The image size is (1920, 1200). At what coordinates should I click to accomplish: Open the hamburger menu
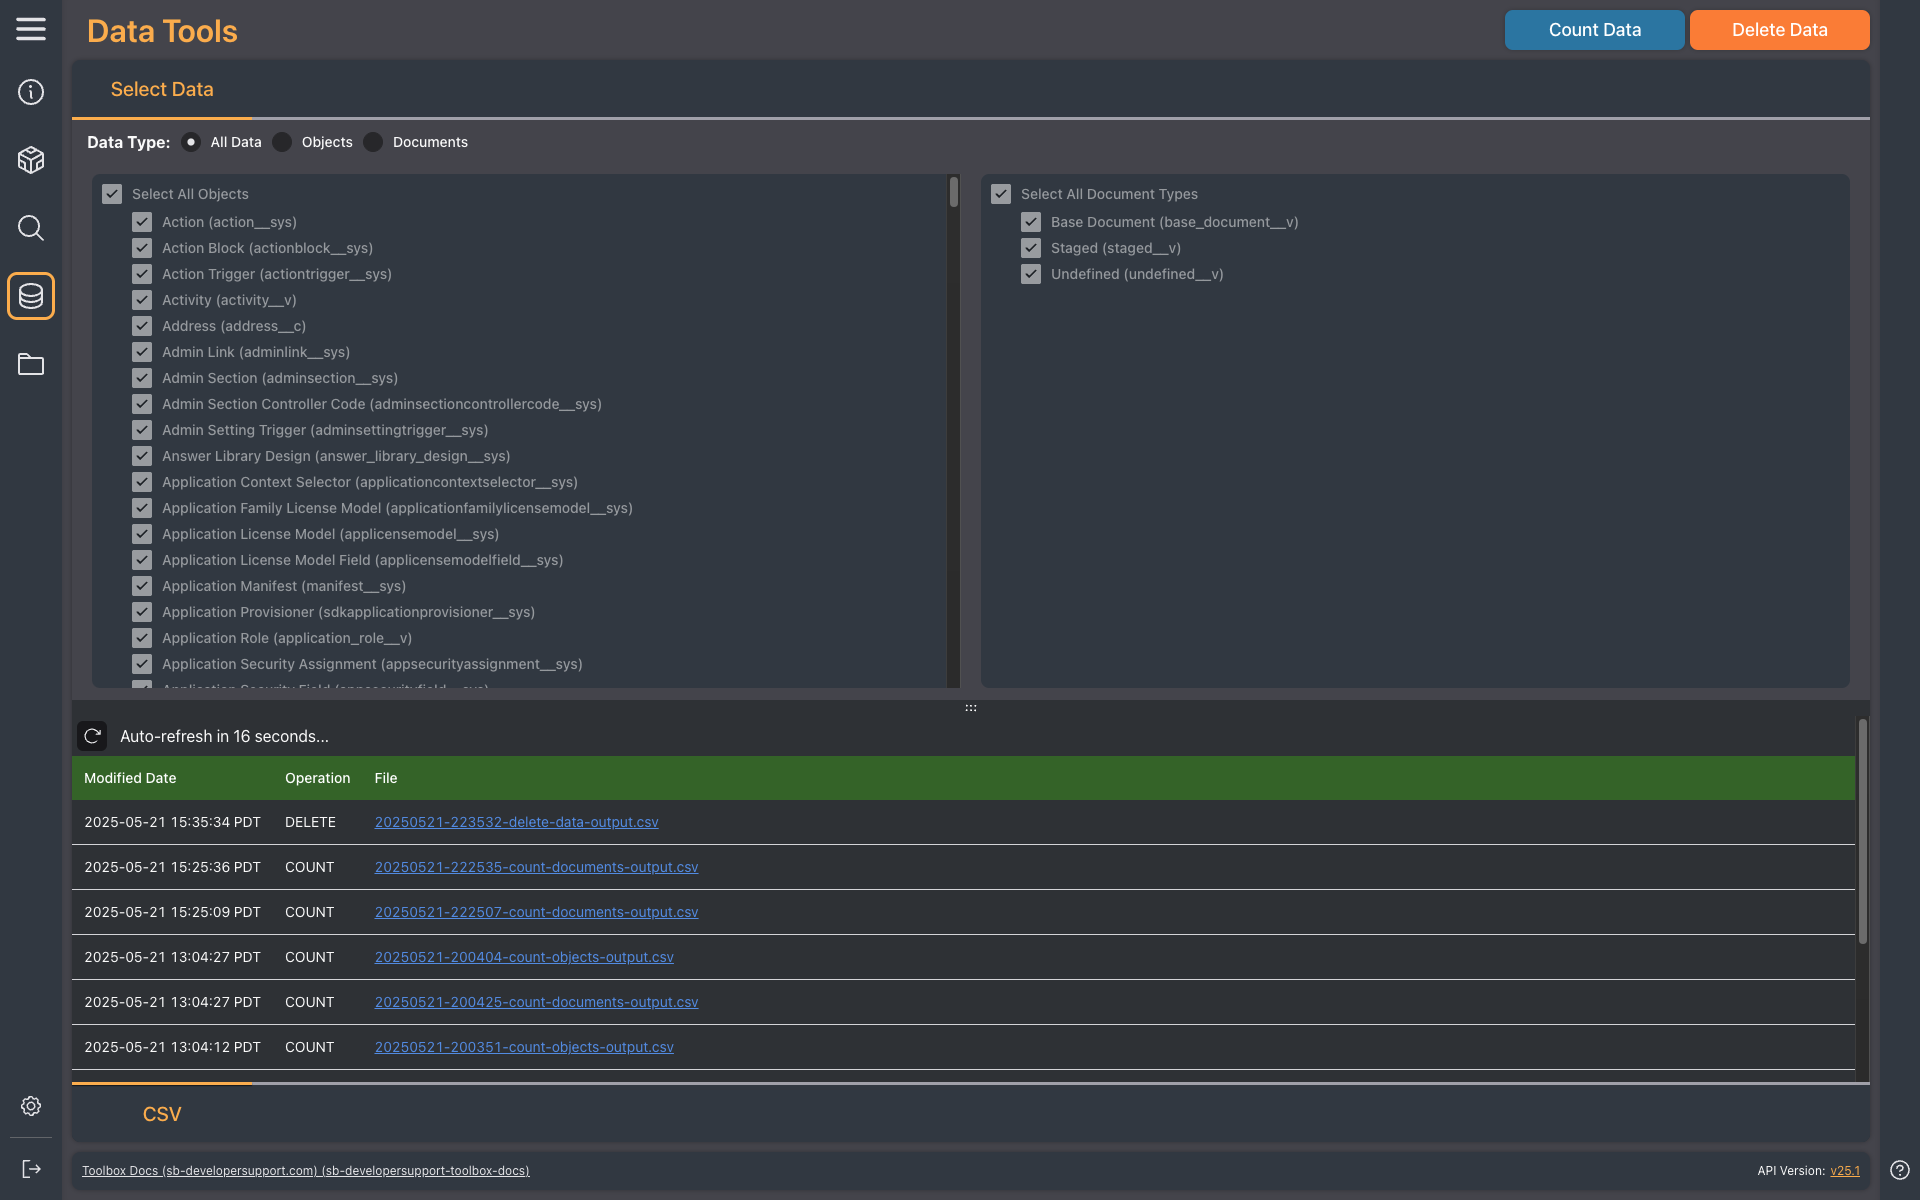pos(31,29)
